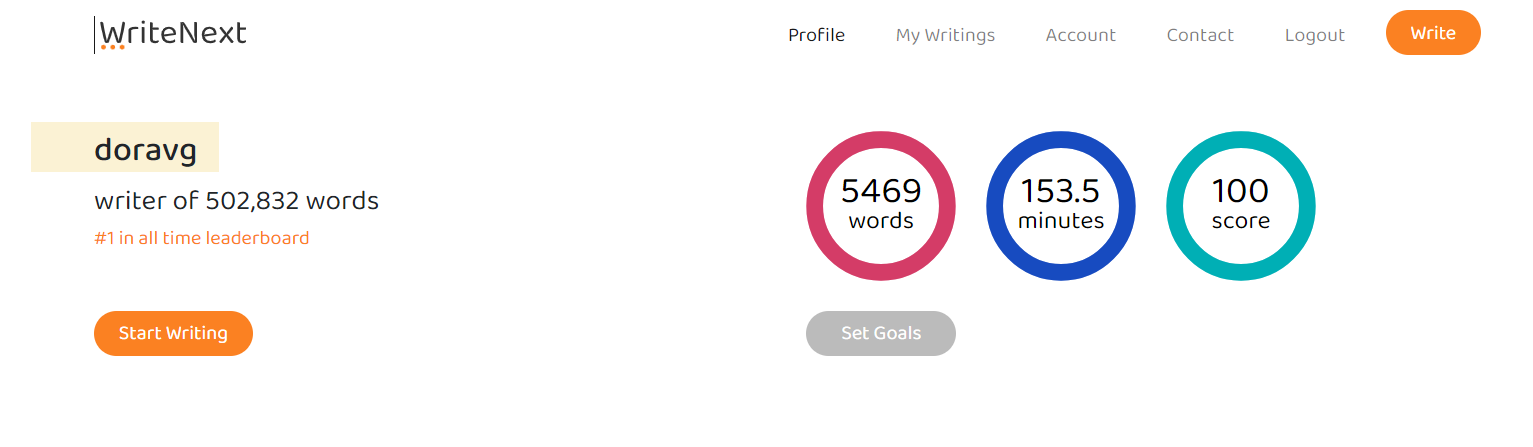The height and width of the screenshot is (447, 1533).
Task: Open Set Goals
Action: [x=880, y=333]
